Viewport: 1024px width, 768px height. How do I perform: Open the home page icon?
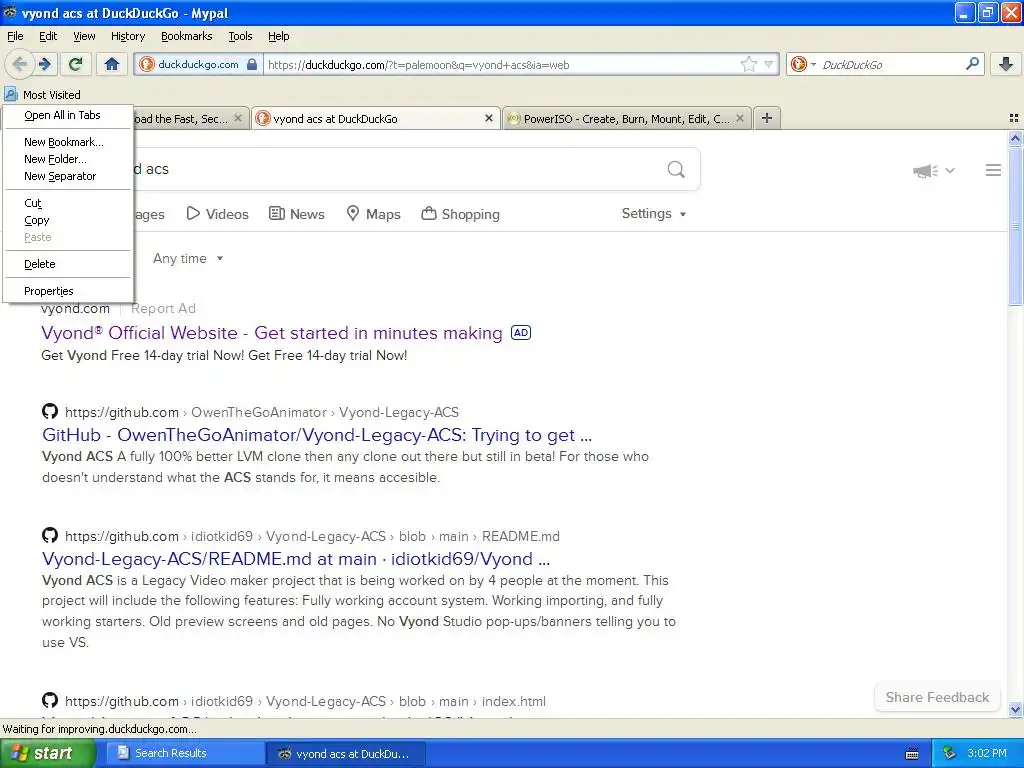(x=112, y=64)
